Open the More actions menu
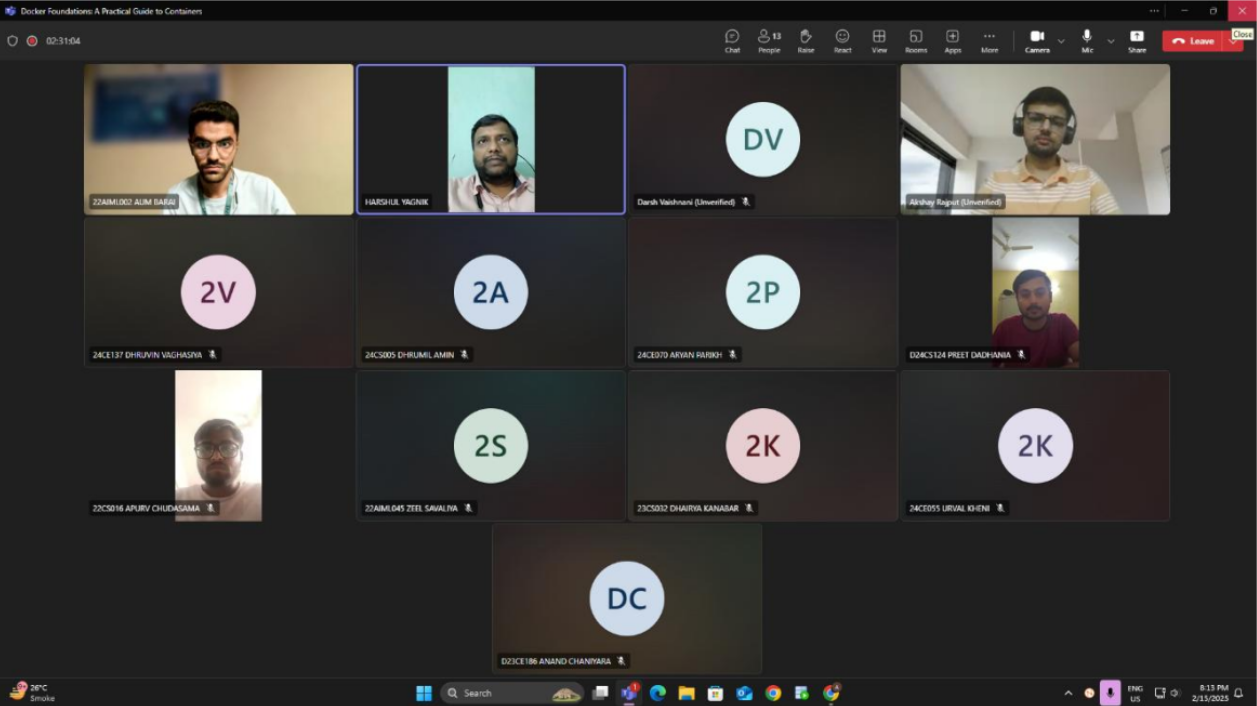The width and height of the screenshot is (1257, 706). point(989,40)
